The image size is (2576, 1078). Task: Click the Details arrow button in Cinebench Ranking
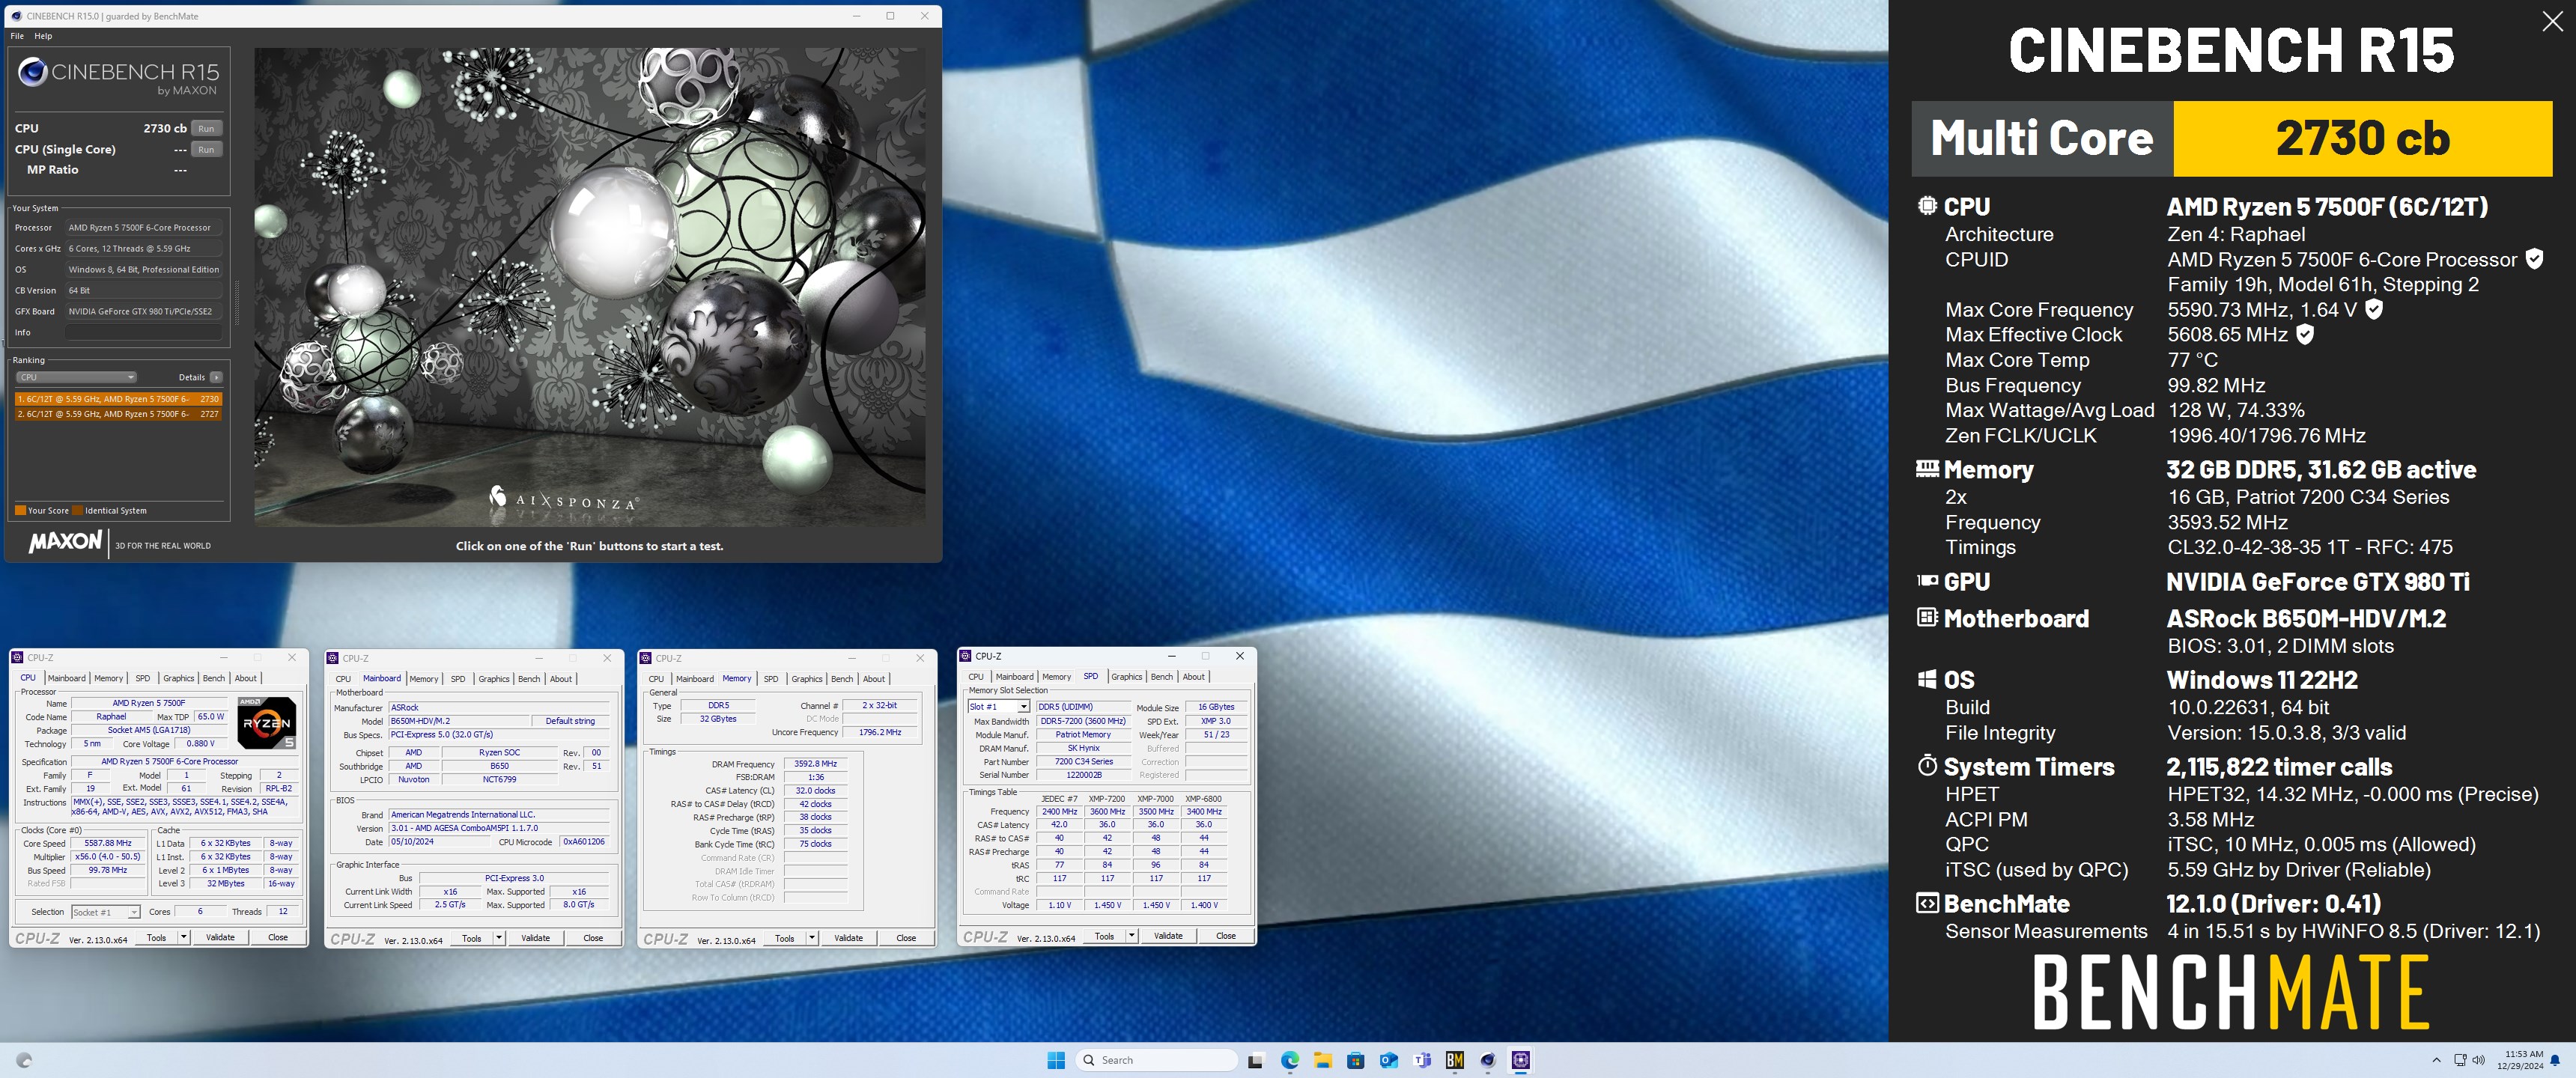(216, 377)
